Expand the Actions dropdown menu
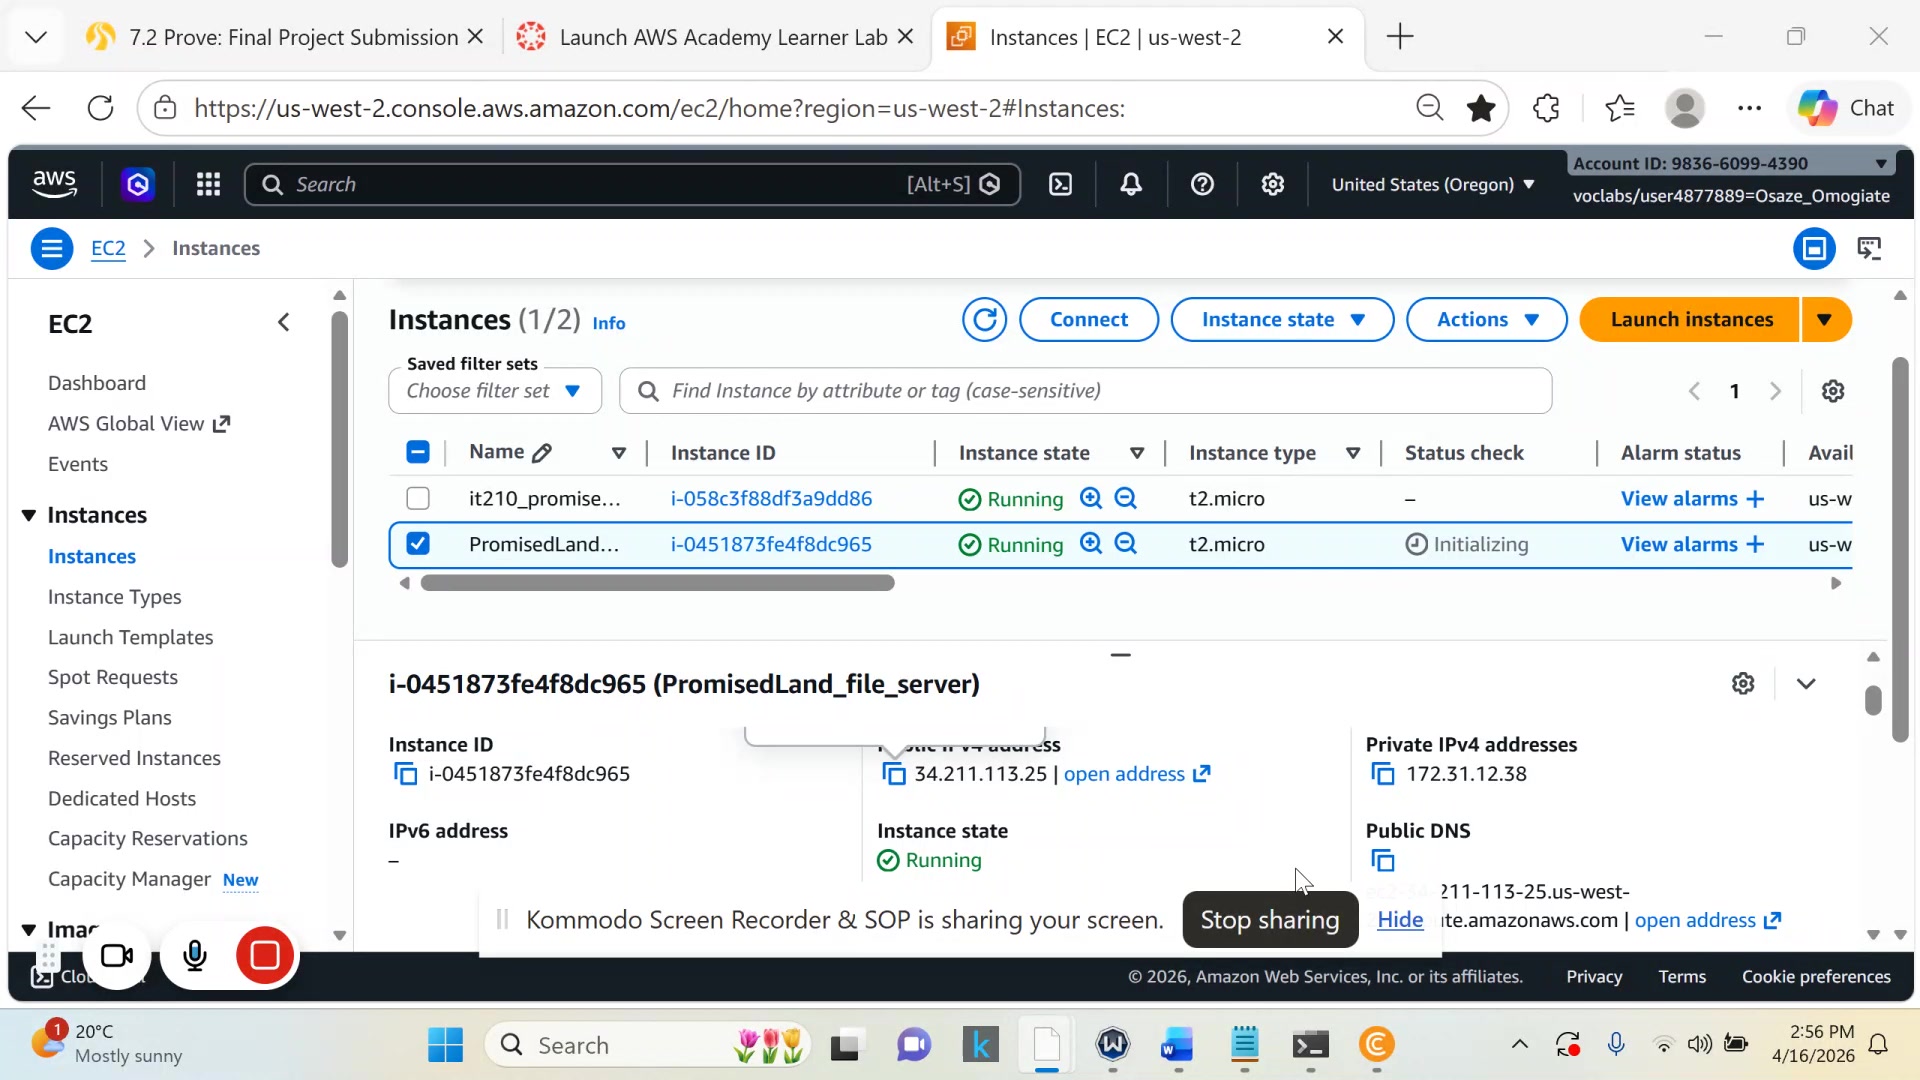Viewport: 1920px width, 1080px height. [1486, 320]
